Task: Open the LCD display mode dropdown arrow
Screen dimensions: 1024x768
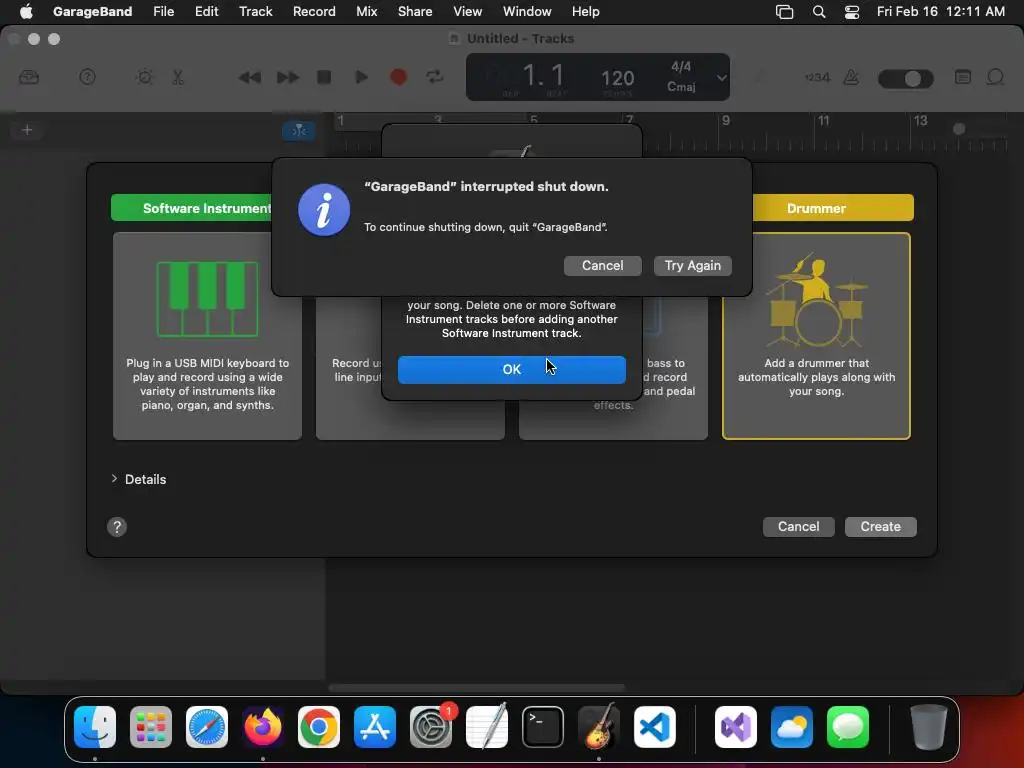Action: (x=721, y=78)
